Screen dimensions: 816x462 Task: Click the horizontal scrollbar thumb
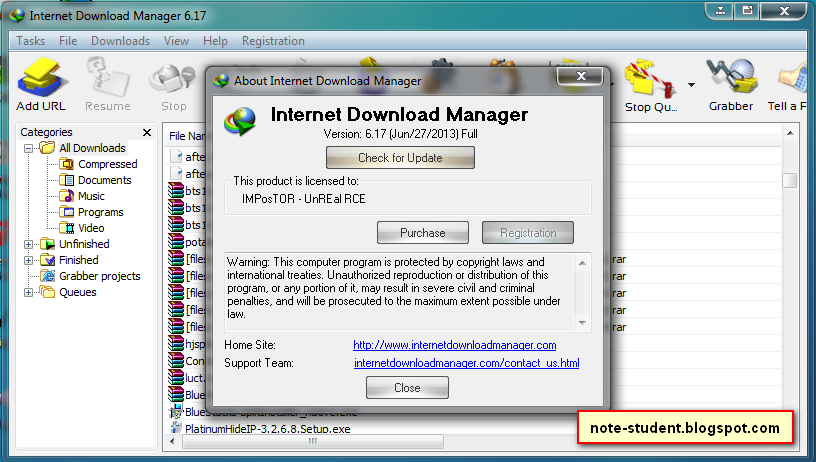coord(312,442)
